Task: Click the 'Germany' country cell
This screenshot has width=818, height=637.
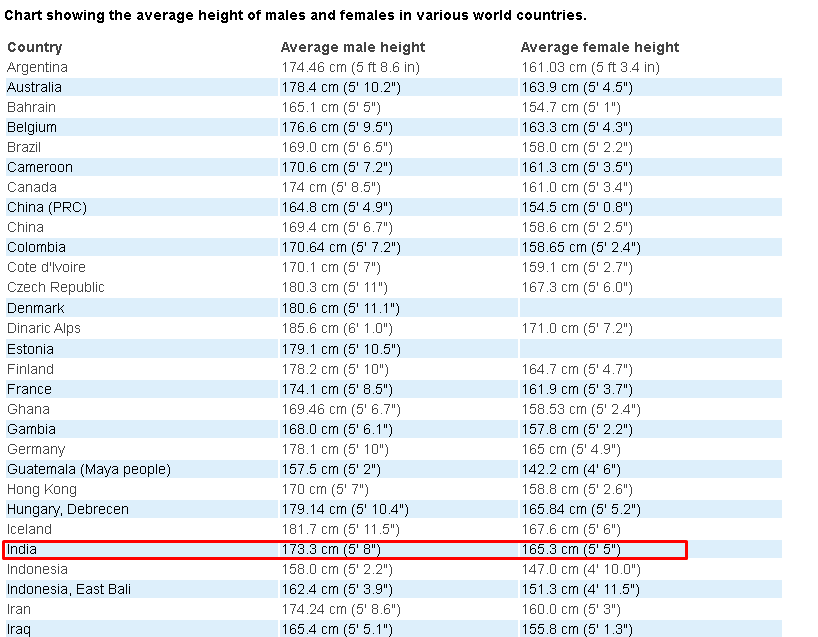Action: click(36, 449)
